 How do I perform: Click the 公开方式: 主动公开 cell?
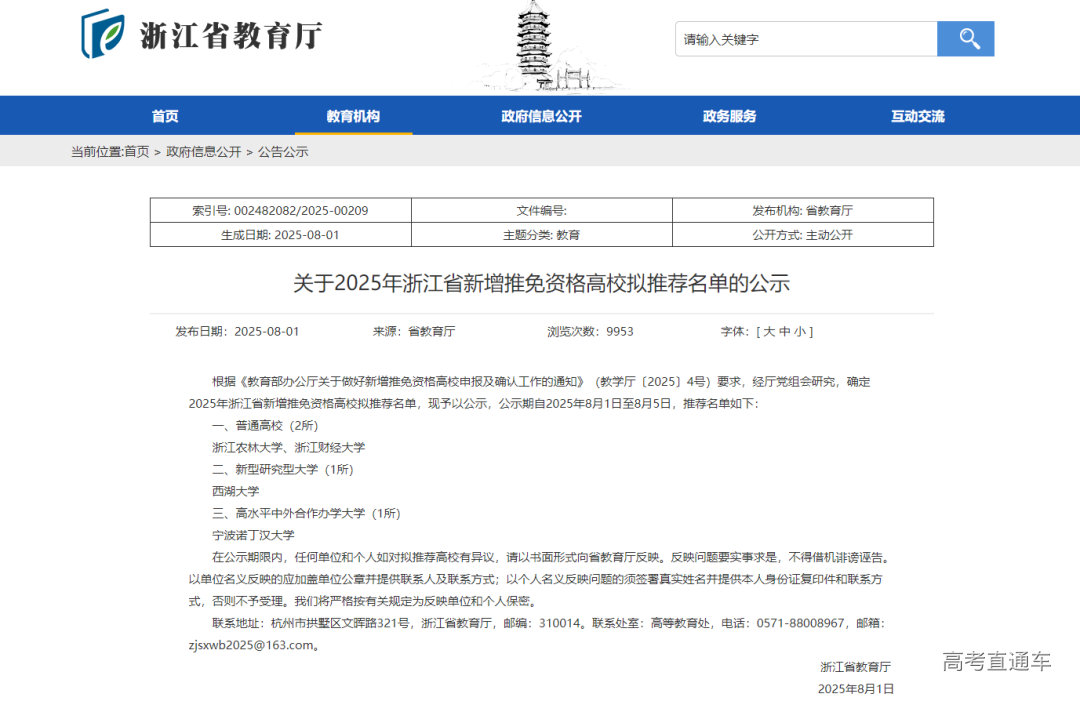802,234
